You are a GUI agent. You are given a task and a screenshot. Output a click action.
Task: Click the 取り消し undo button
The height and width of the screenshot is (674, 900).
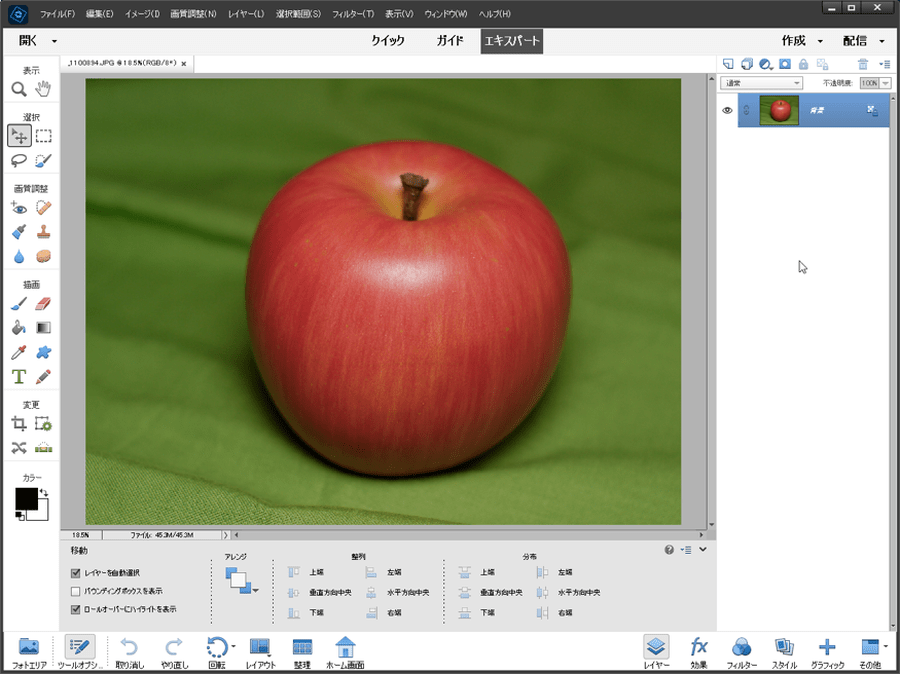coord(129,651)
